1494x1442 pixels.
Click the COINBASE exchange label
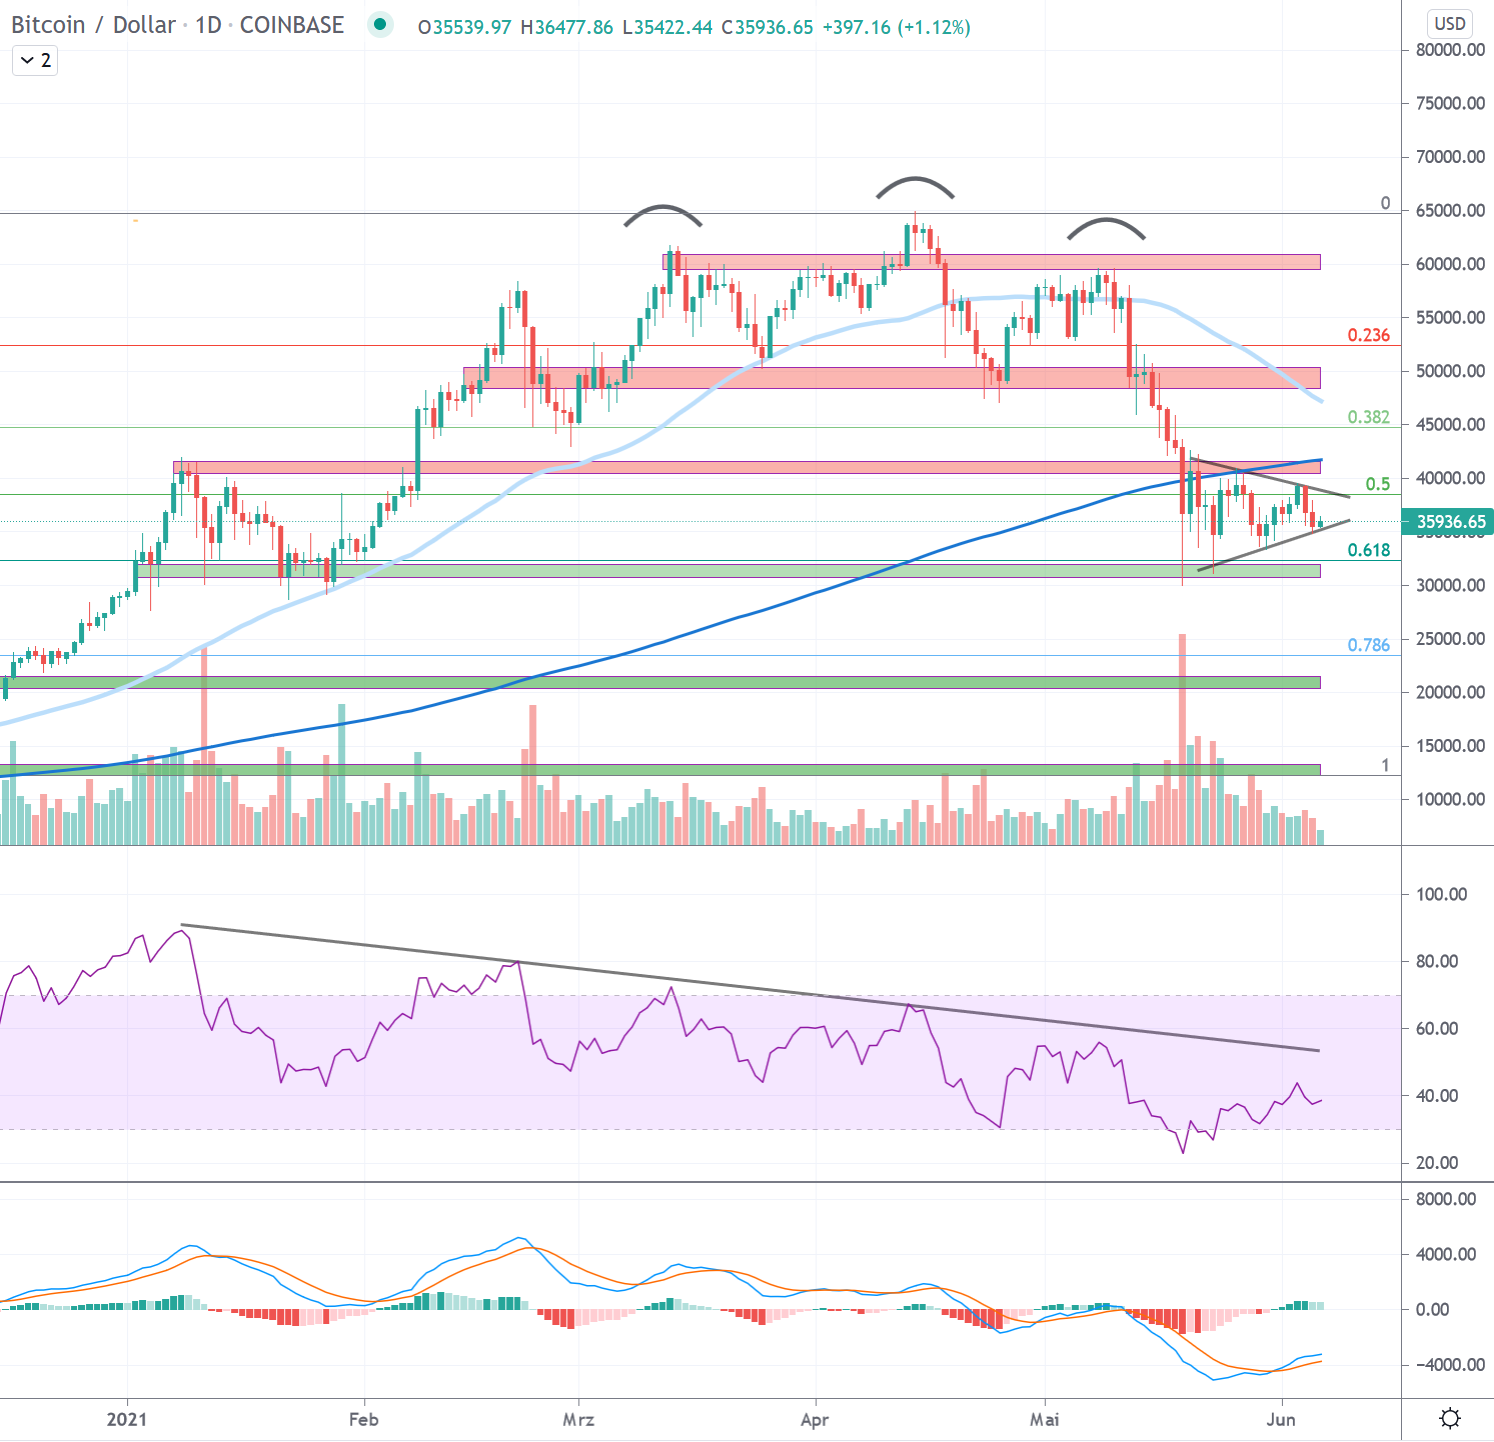(292, 25)
